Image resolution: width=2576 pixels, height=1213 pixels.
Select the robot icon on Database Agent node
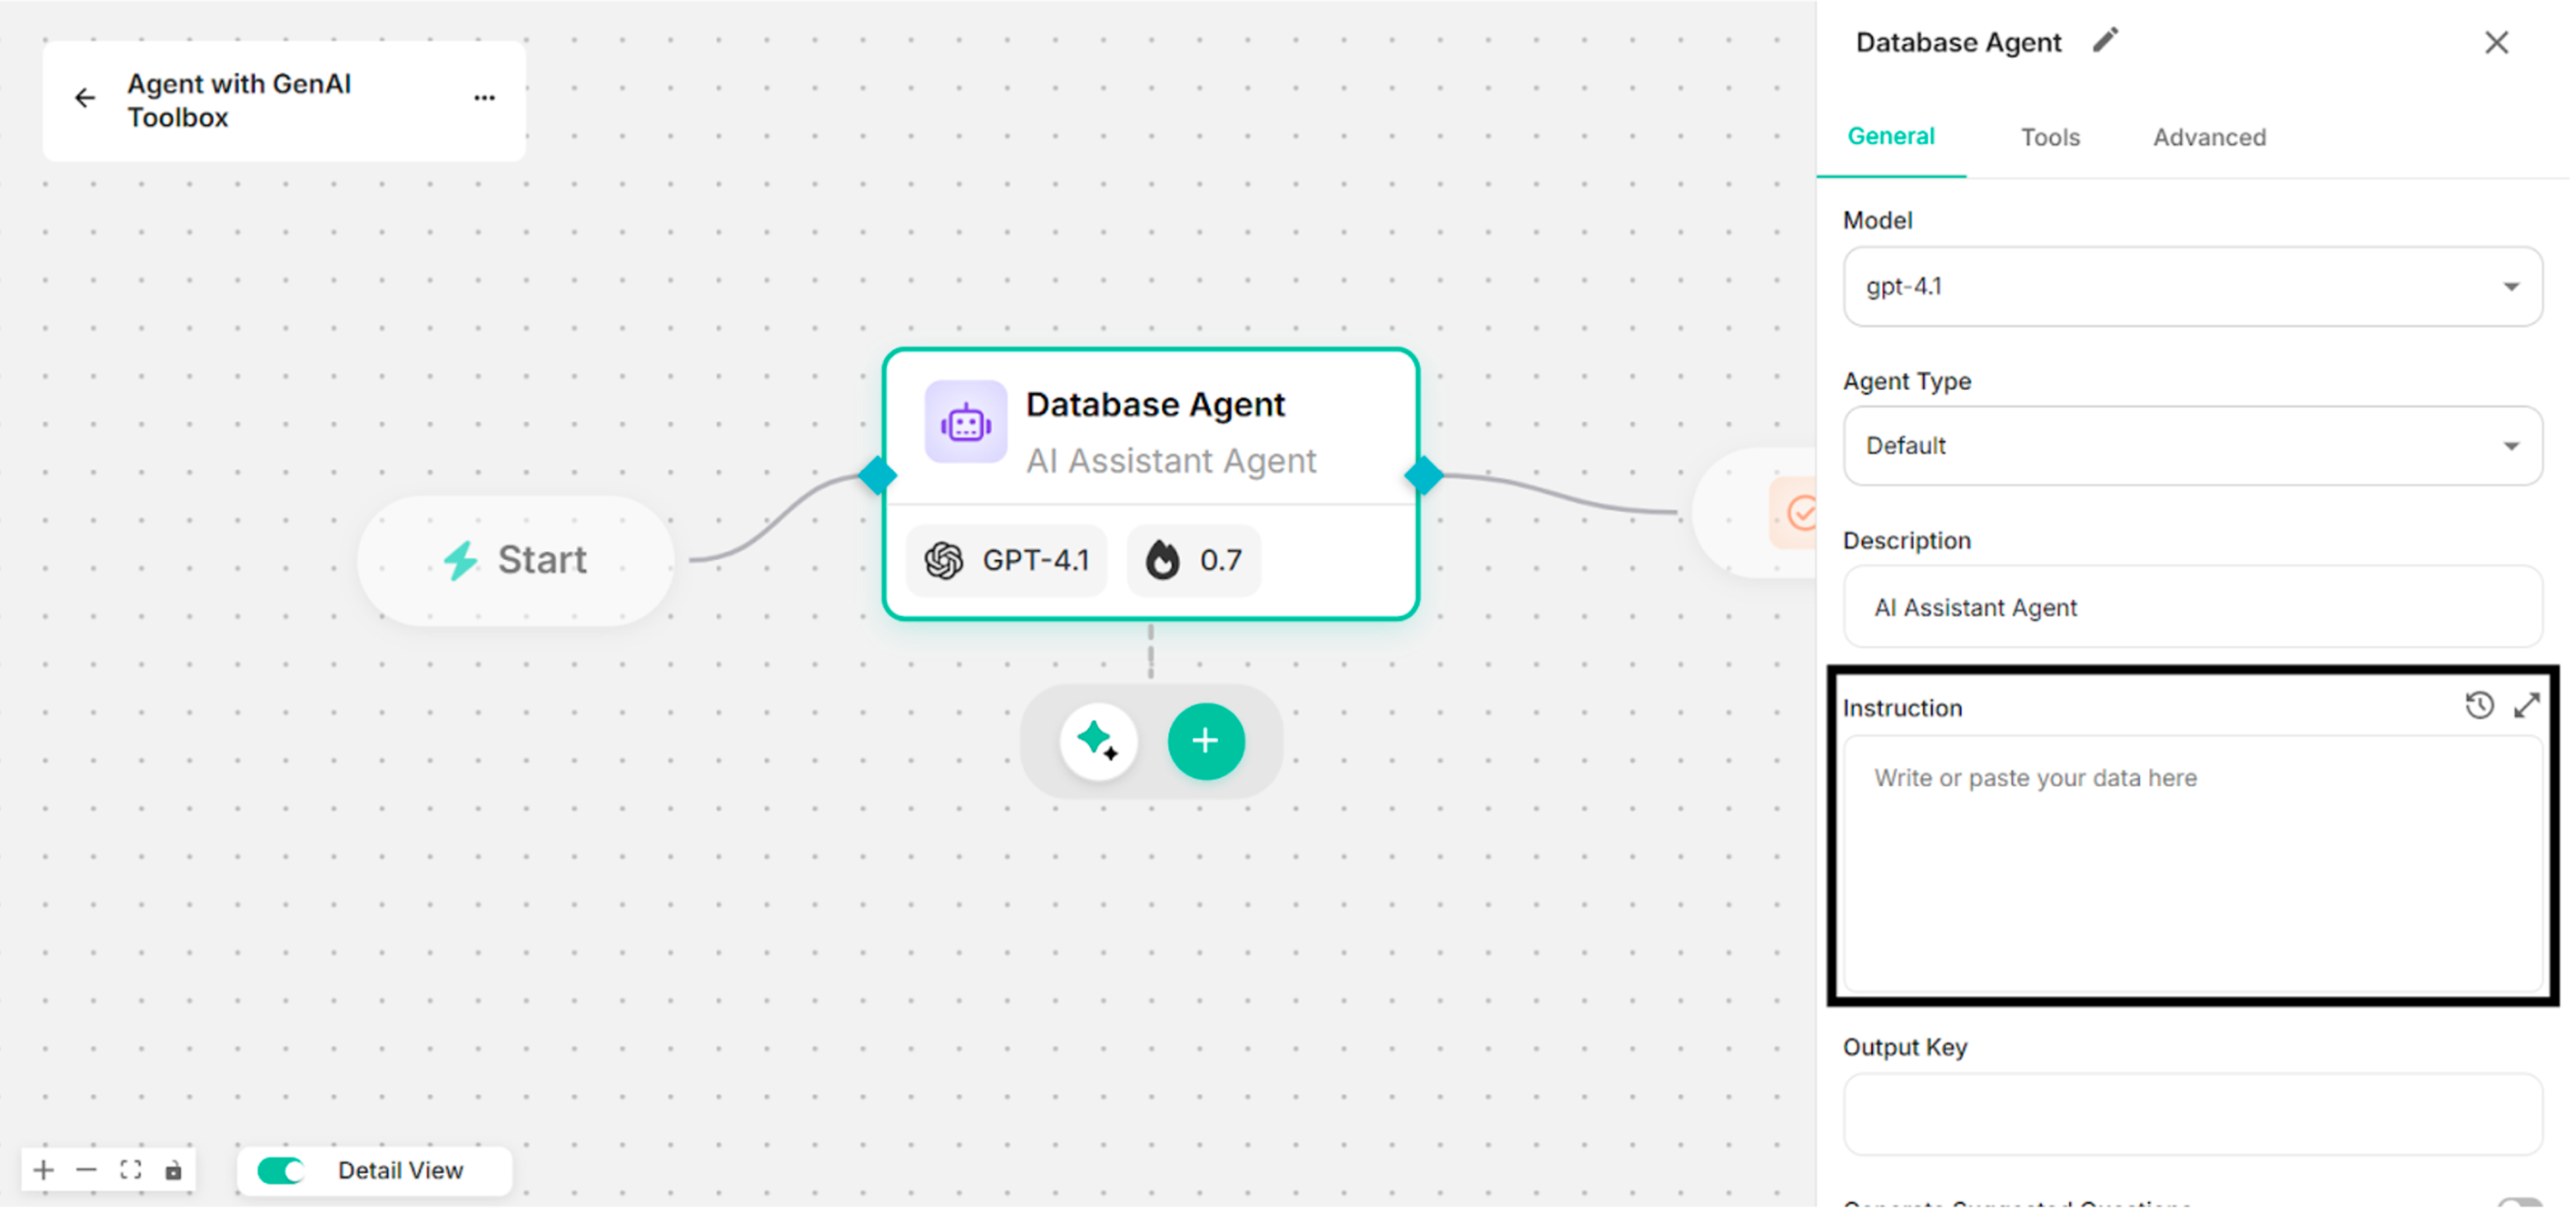pos(965,422)
